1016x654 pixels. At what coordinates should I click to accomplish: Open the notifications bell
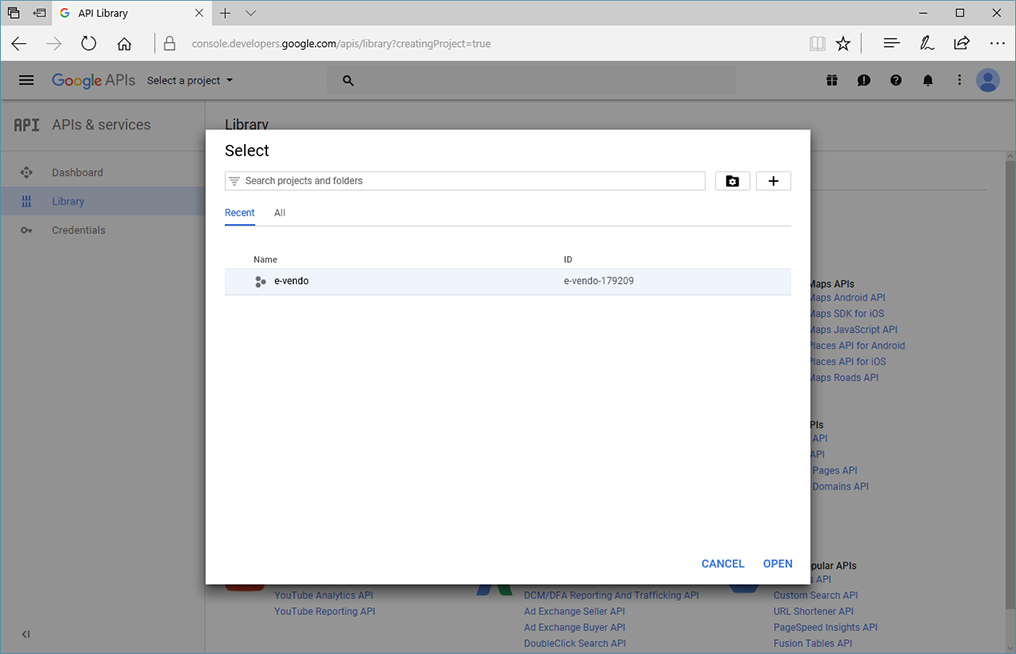point(928,80)
